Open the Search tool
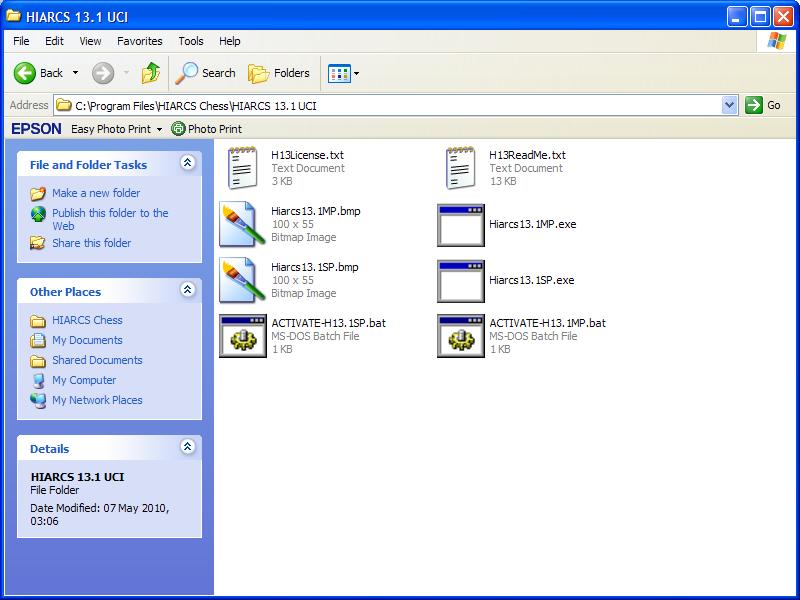 pos(205,73)
